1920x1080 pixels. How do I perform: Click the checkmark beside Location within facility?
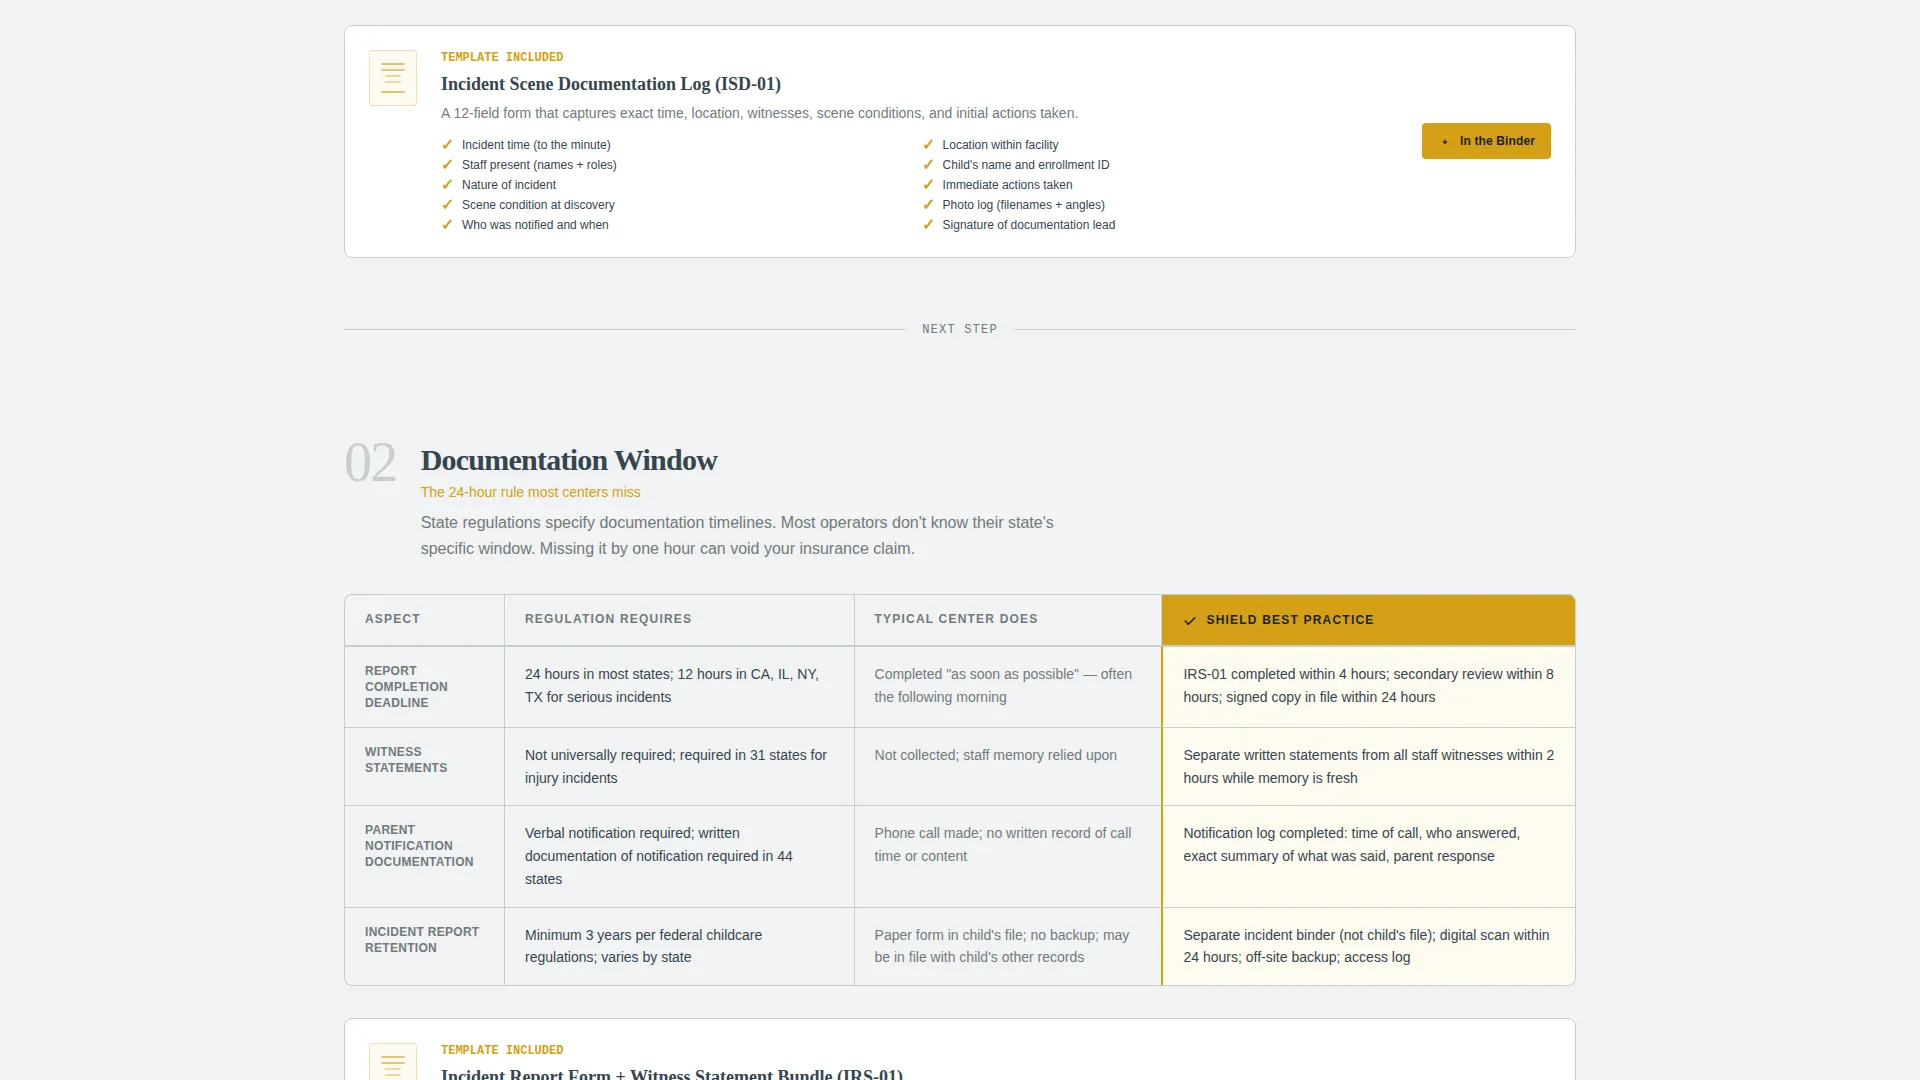tap(928, 145)
